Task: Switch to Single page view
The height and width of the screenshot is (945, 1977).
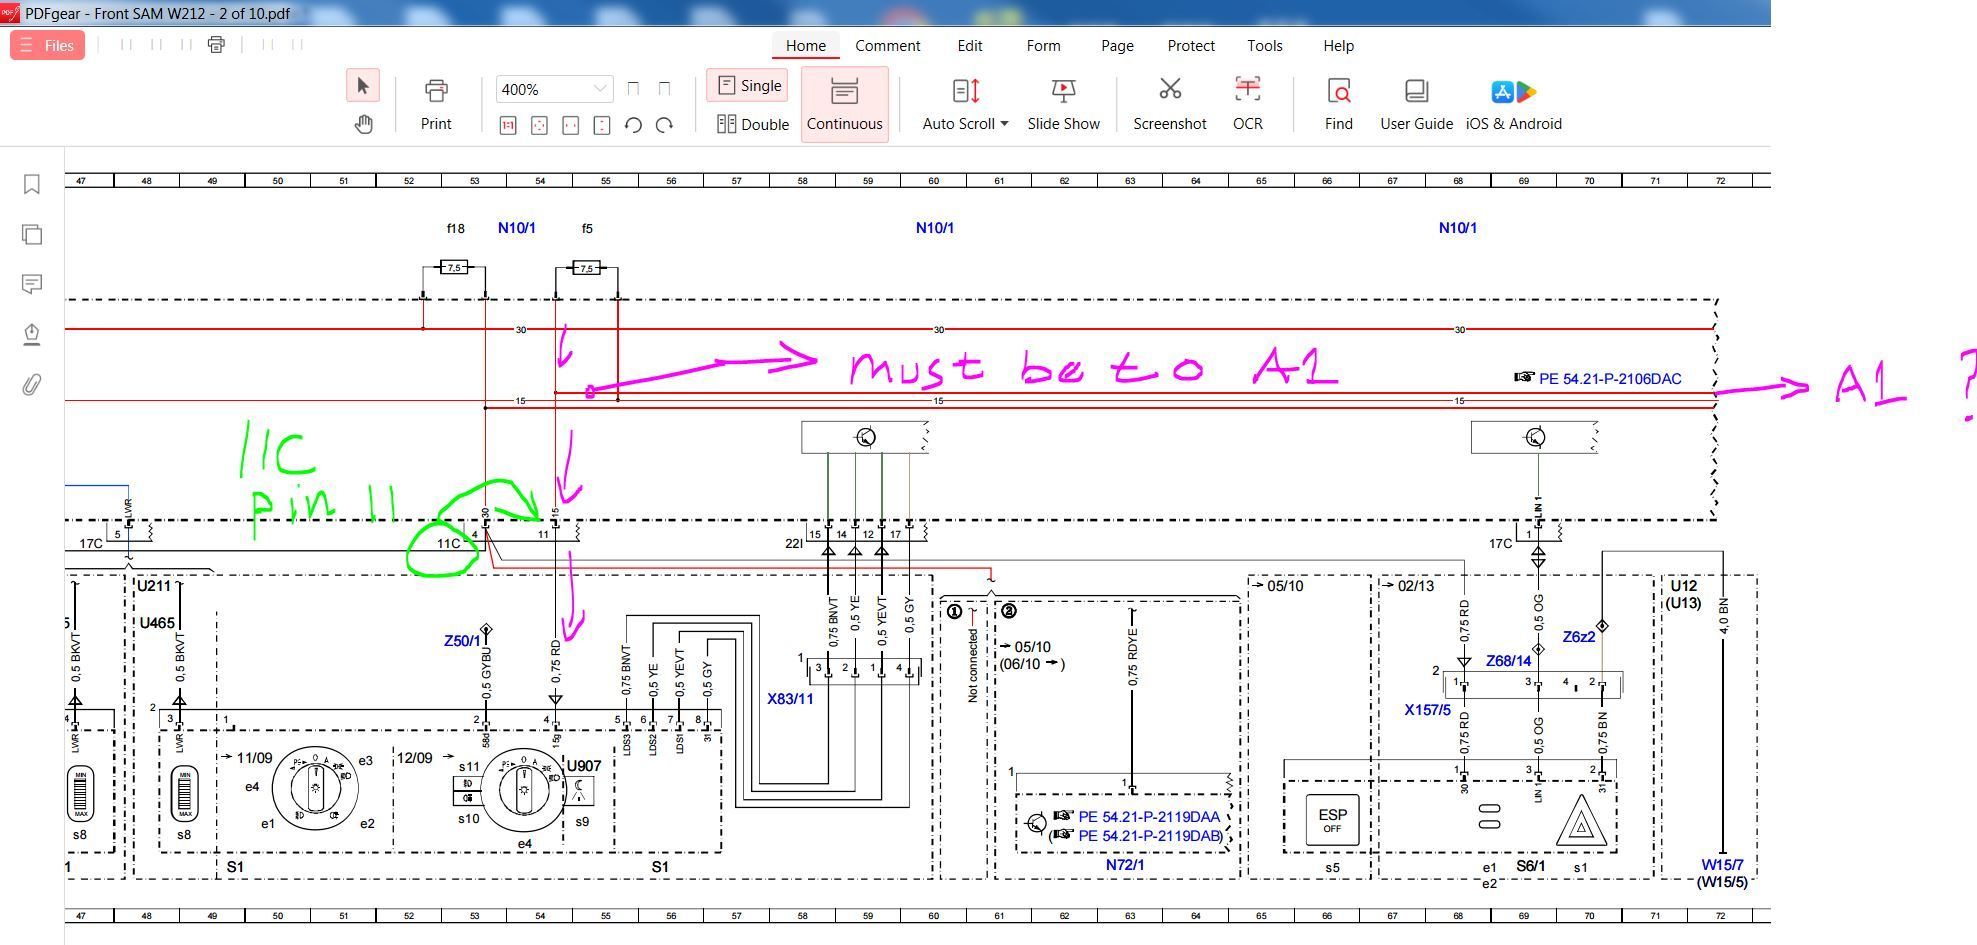Action: pyautogui.click(x=749, y=86)
